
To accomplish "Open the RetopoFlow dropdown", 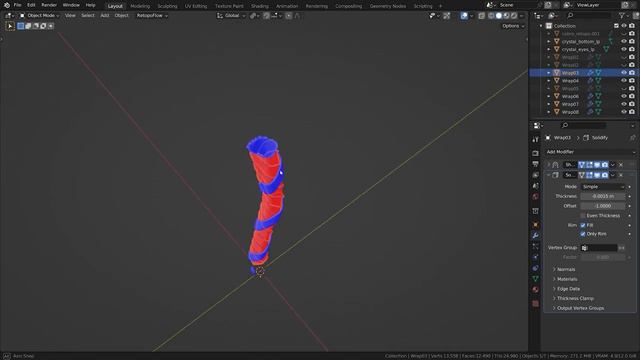I will point(152,16).
